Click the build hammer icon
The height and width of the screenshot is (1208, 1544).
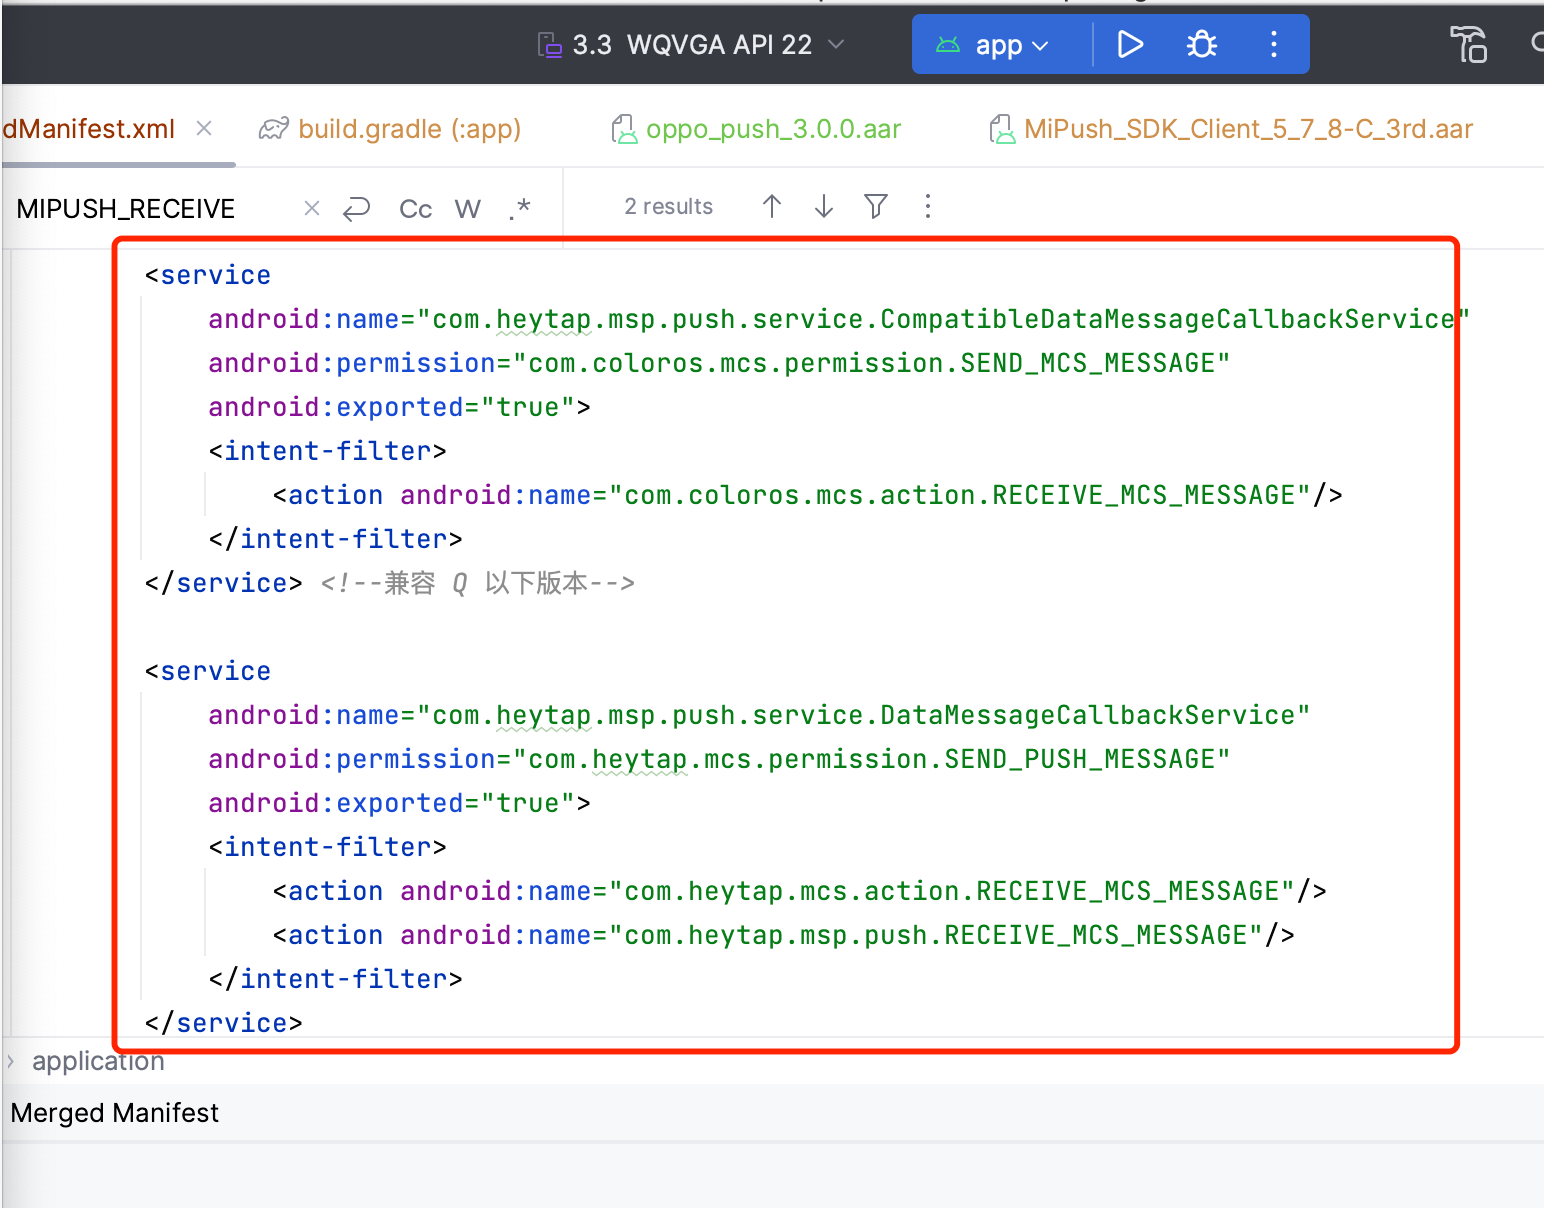[x=1468, y=45]
